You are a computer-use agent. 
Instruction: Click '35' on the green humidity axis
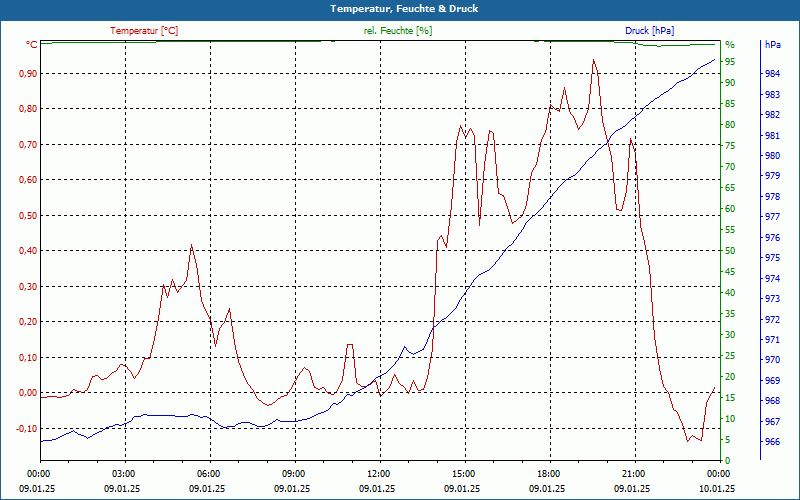pos(730,314)
